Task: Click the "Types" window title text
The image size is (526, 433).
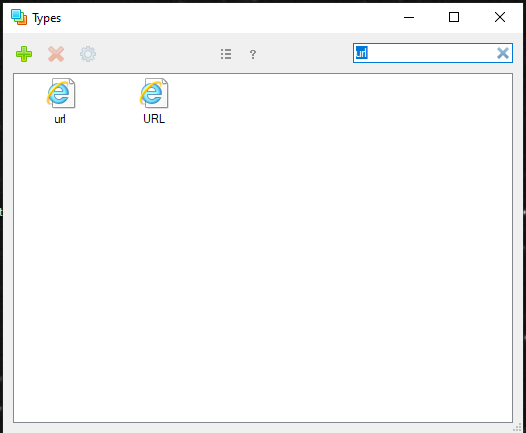Action: tap(47, 18)
